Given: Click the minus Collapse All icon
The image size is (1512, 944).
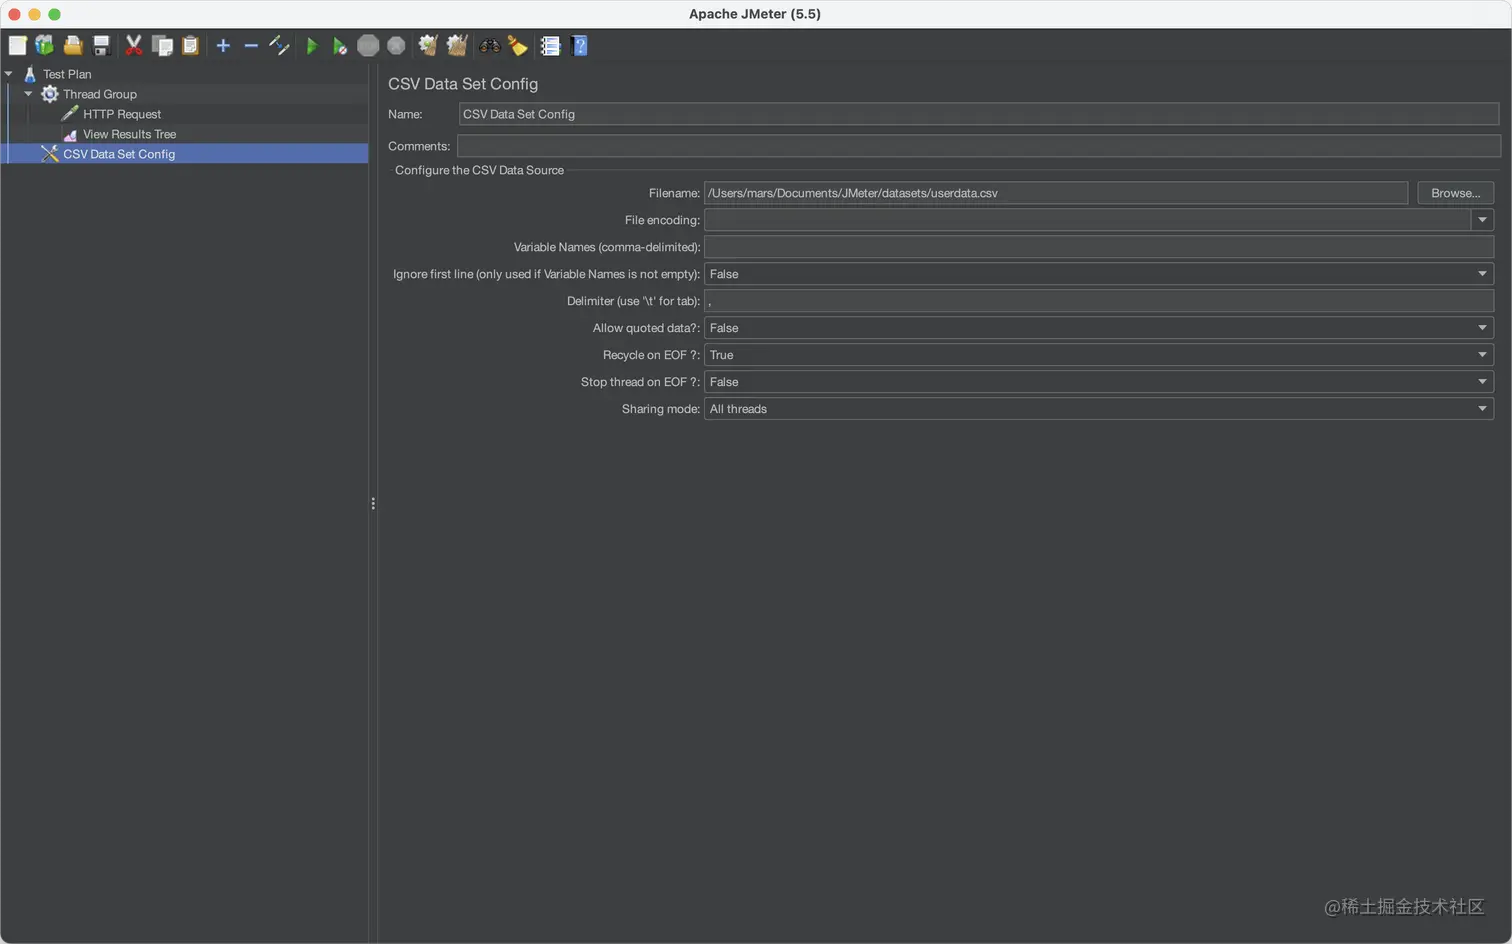Looking at the screenshot, I should pos(251,45).
